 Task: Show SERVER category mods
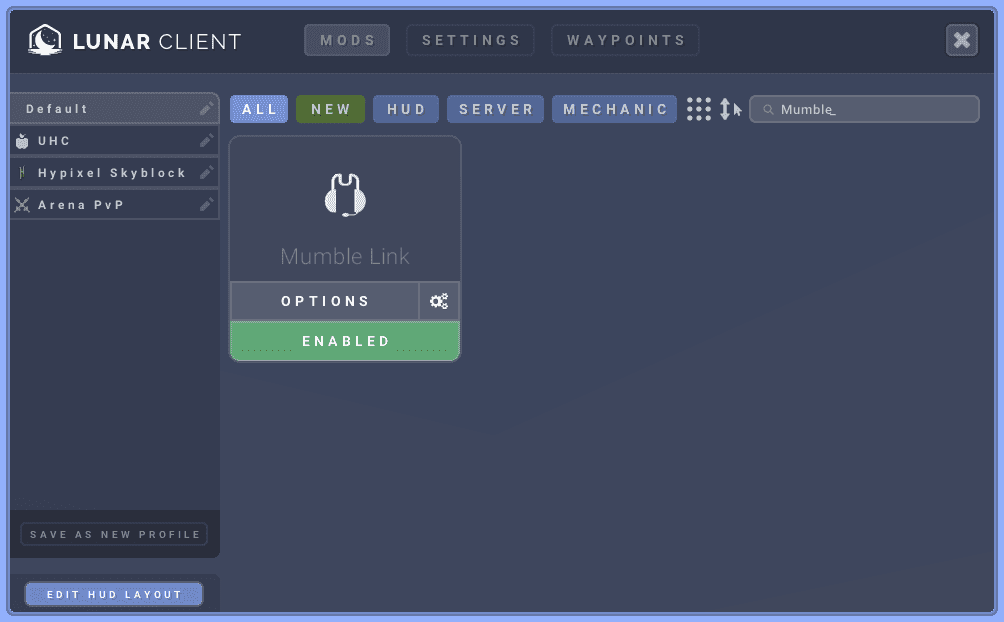pyautogui.click(x=496, y=109)
